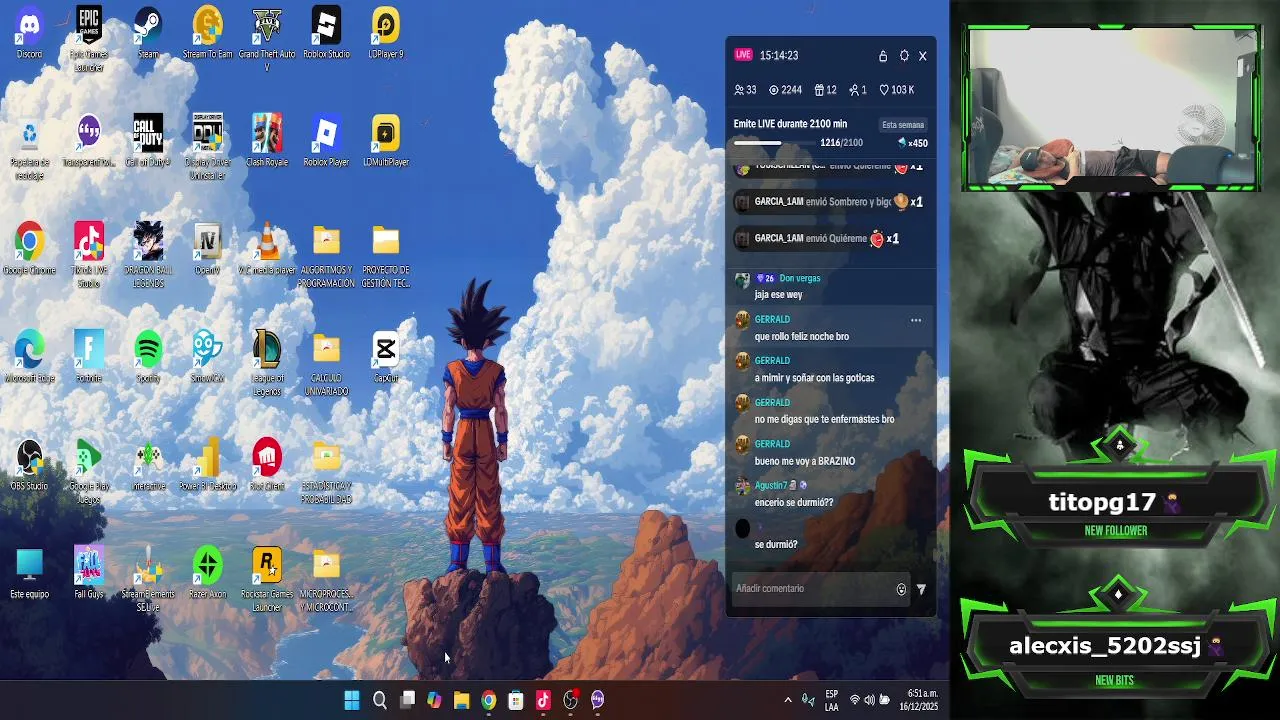Viewport: 1280px width, 720px height.
Task: Open taskbar Search
Action: (380, 700)
